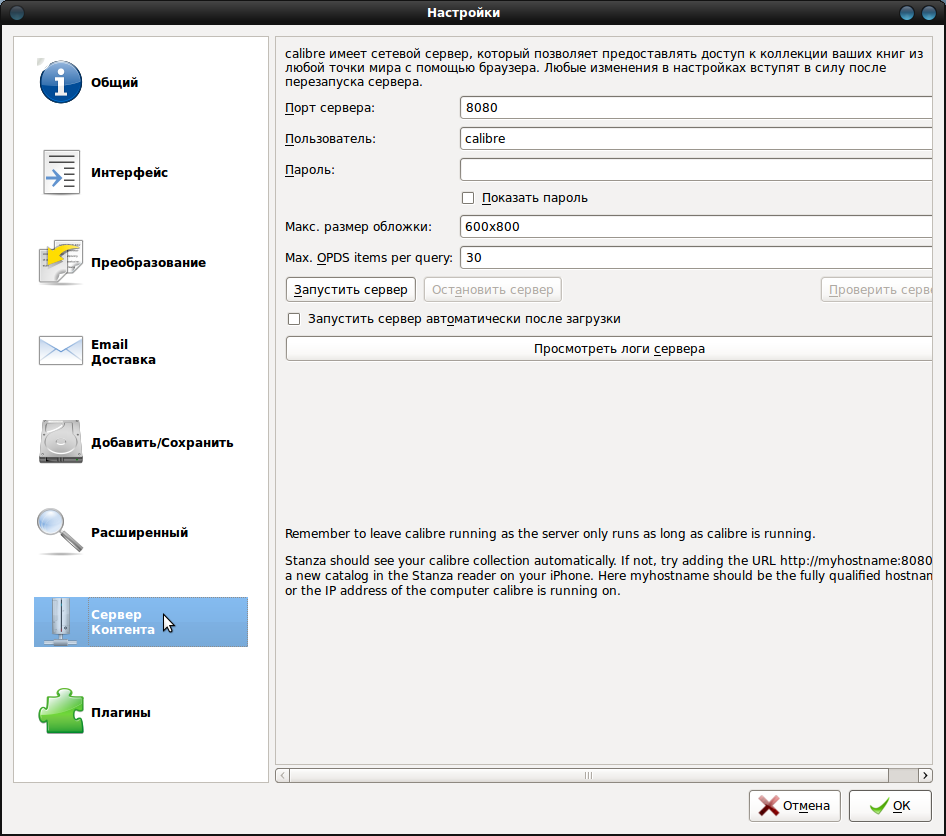Select the Добавить/Сохранить category label
The image size is (946, 836).
[x=162, y=442]
